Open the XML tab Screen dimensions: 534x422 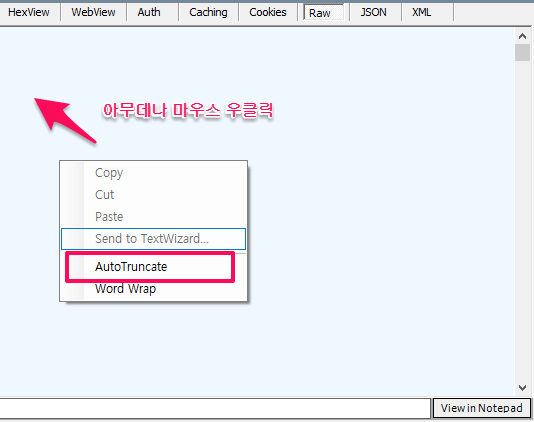422,12
